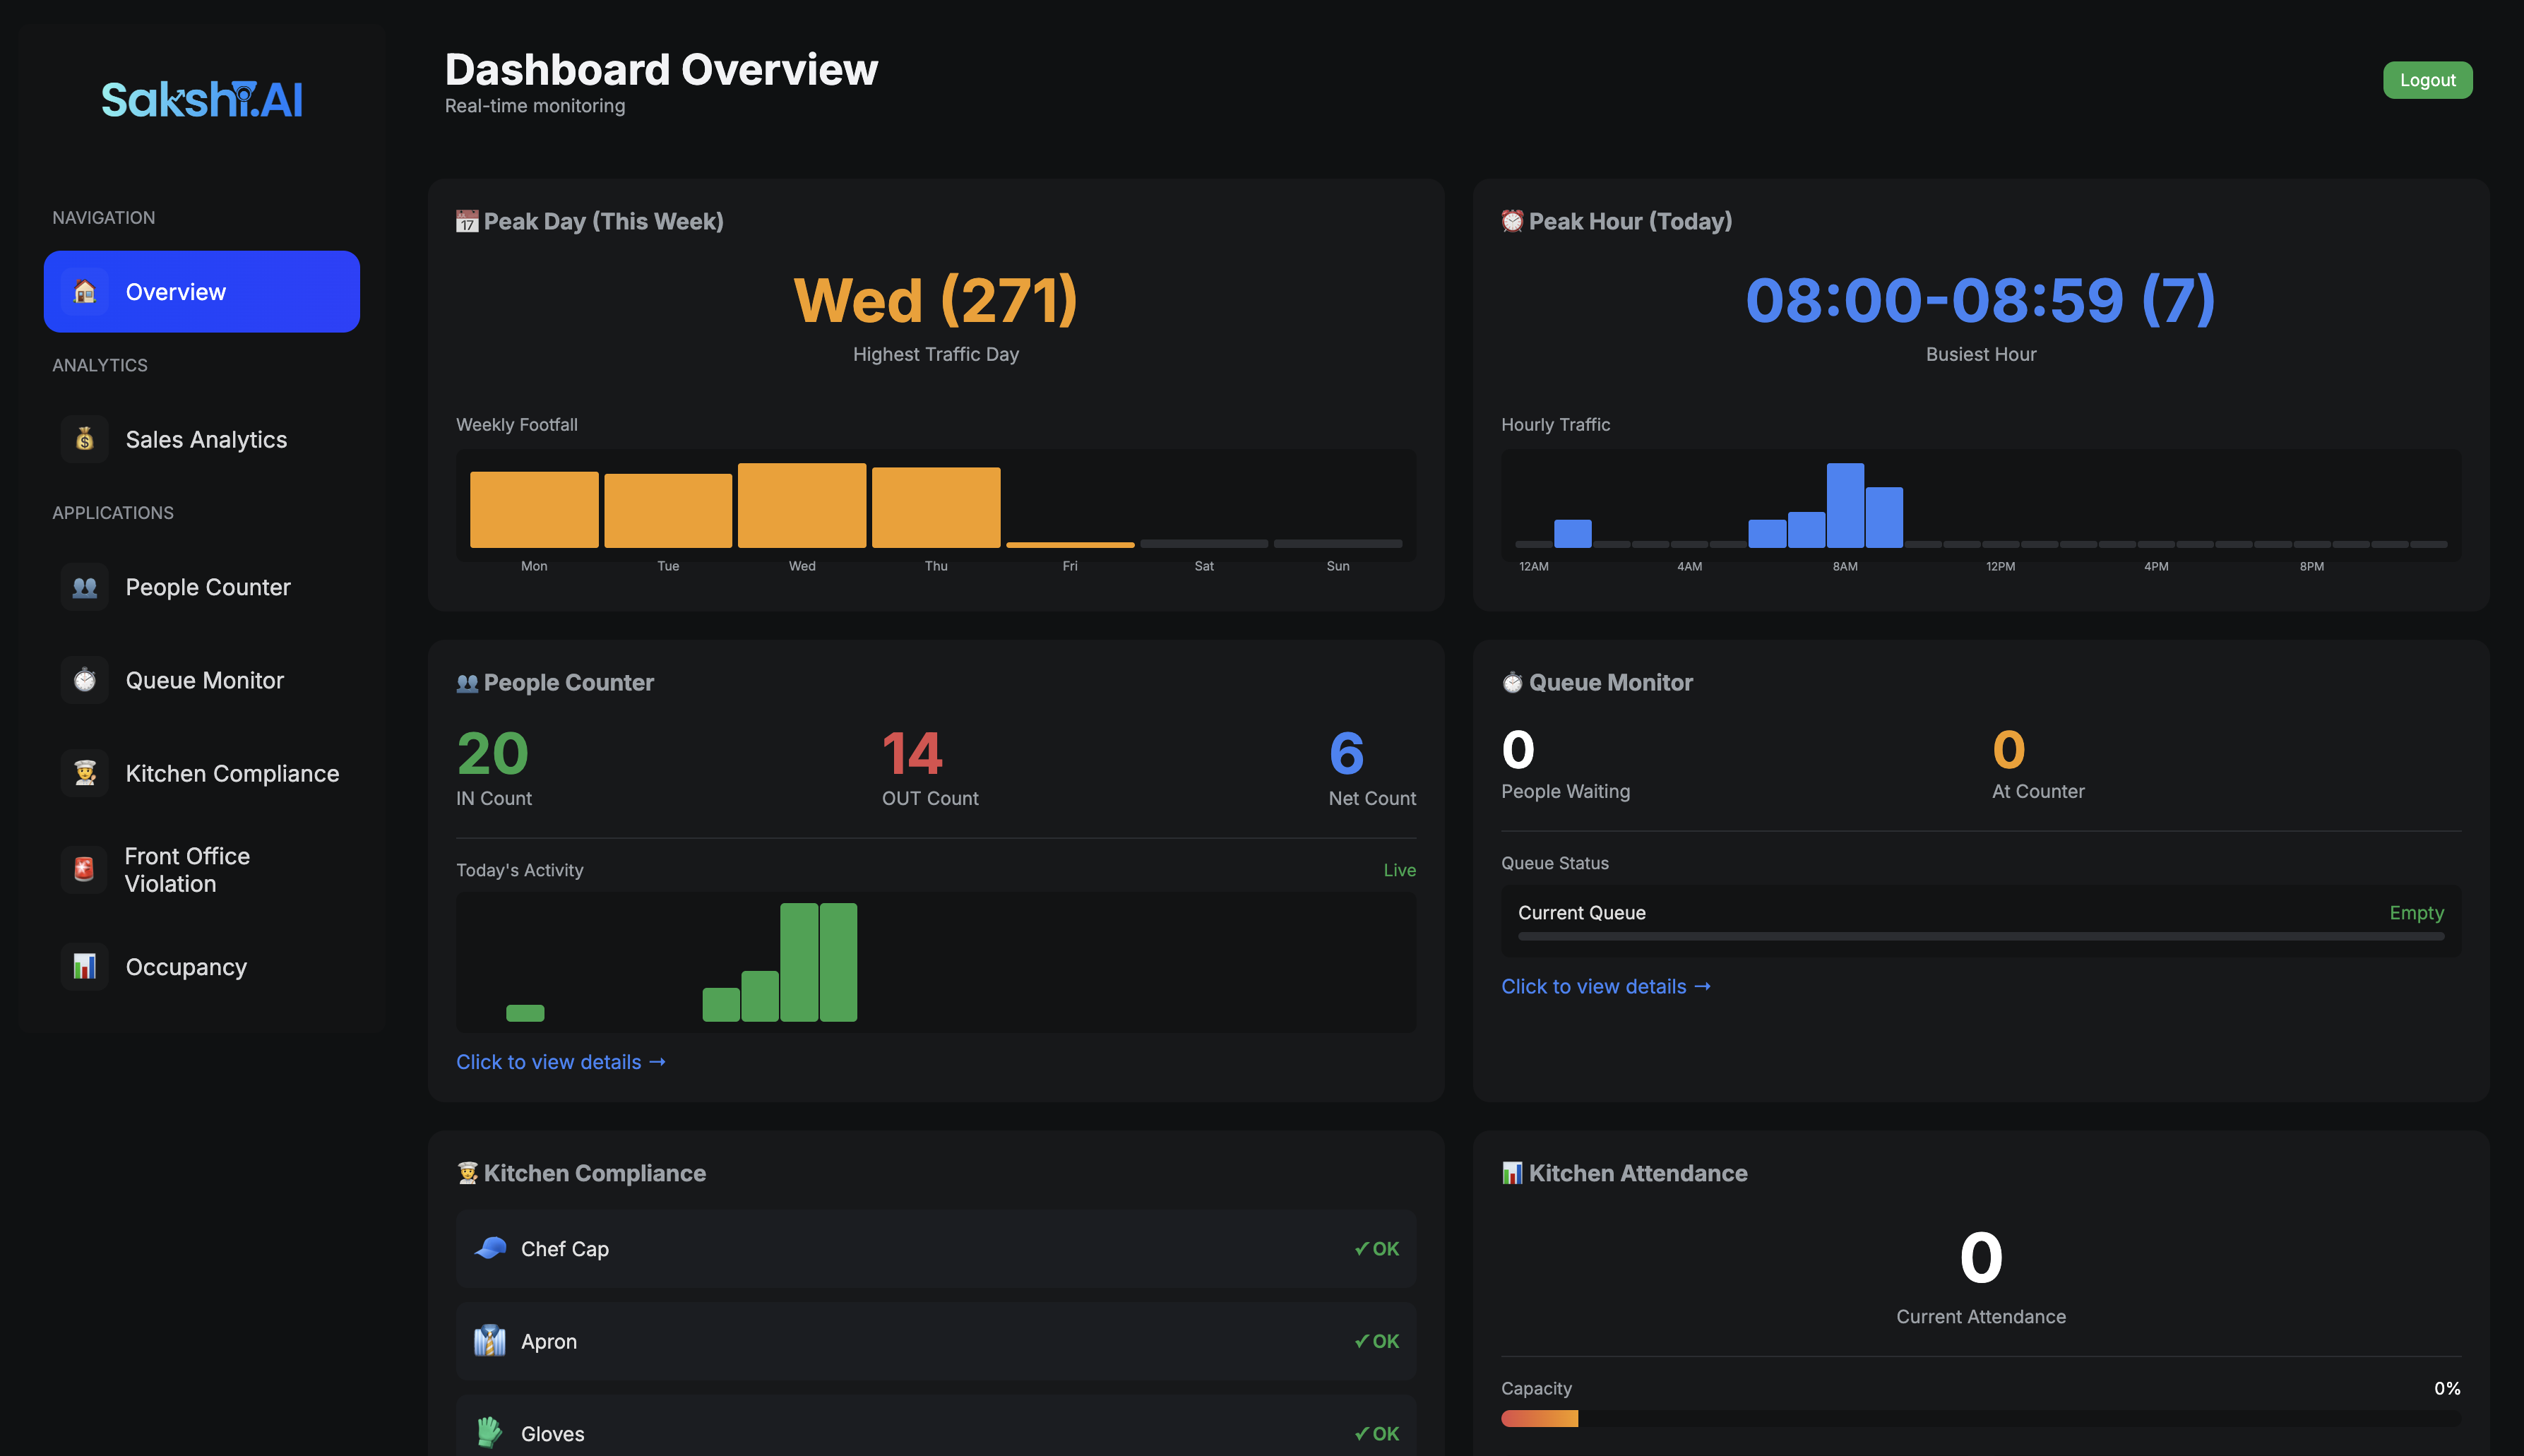Open the Sales Analytics menu item
2524x1456 pixels.
point(206,439)
